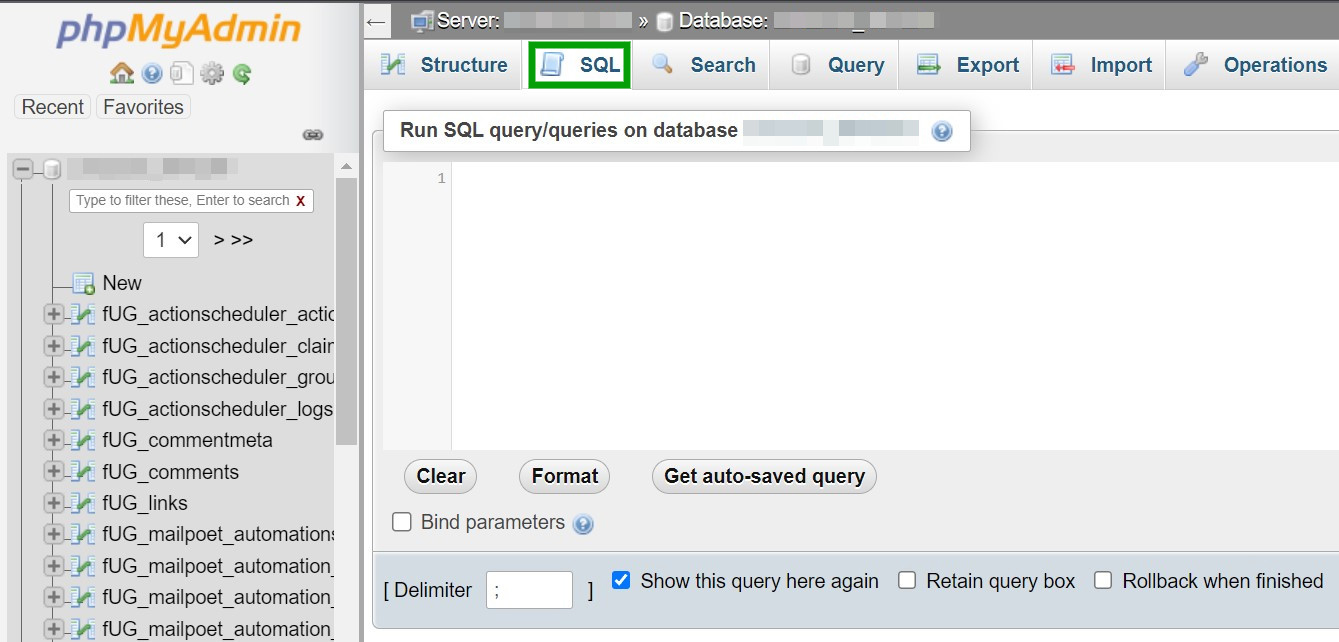Open phpMyAdmin documentation help icon in sidebar
The width and height of the screenshot is (1339, 642).
tap(152, 73)
